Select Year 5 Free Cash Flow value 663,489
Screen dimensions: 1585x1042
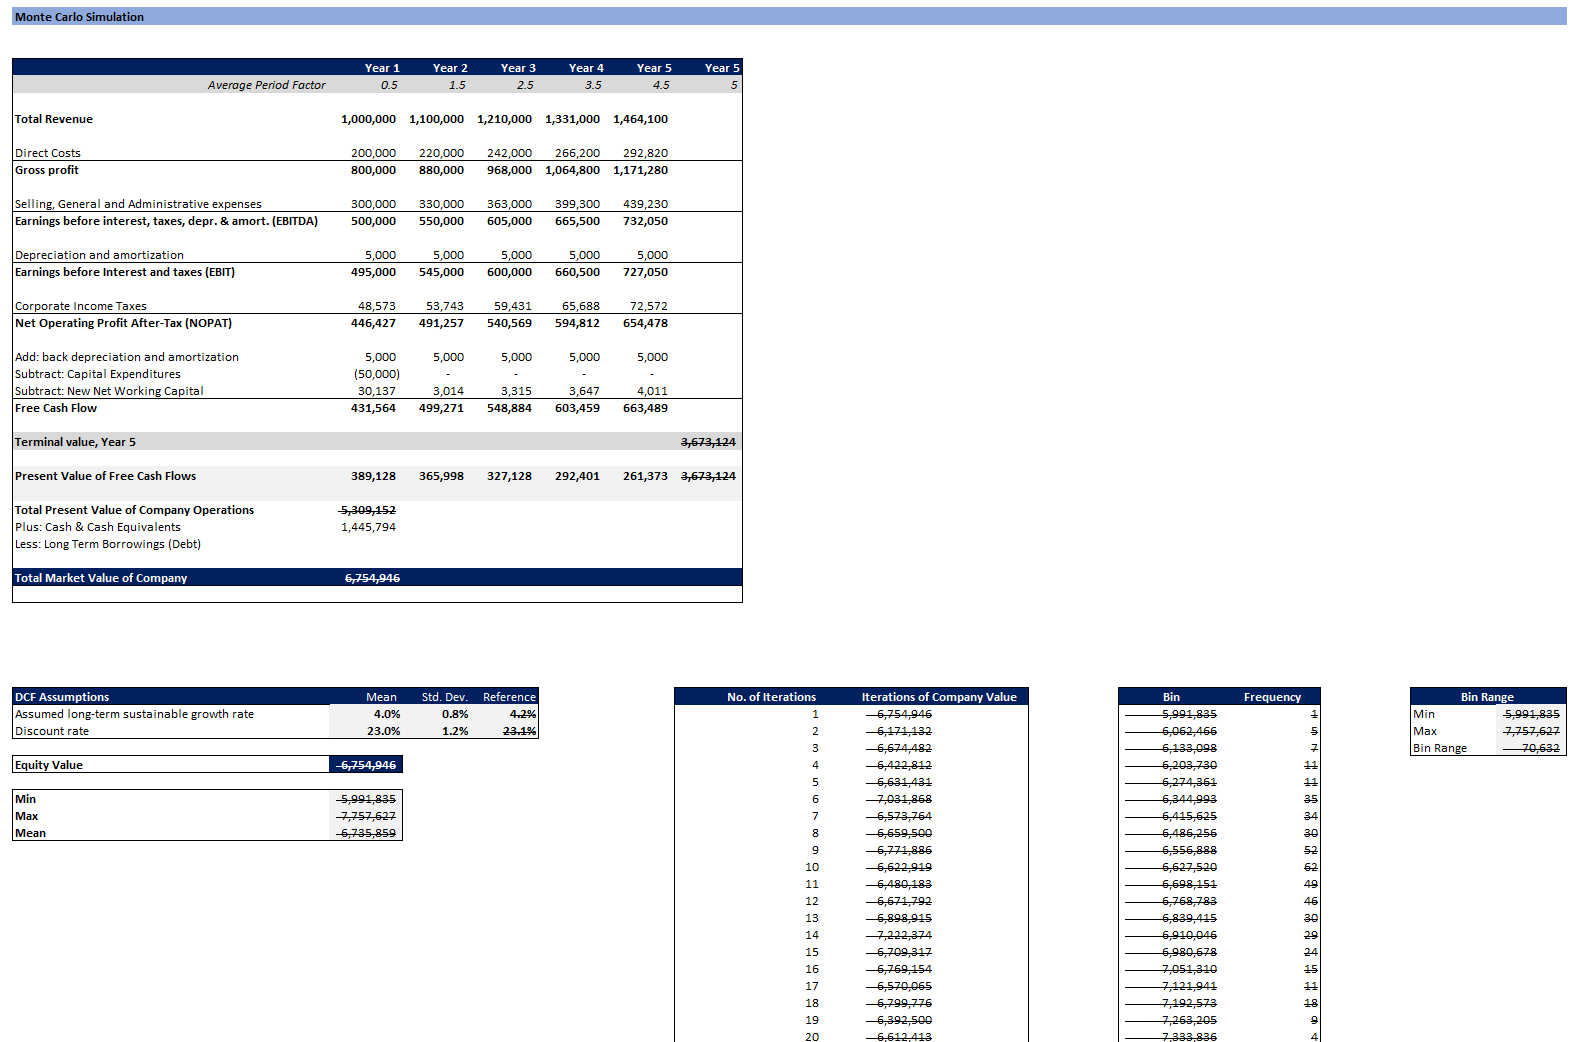pyautogui.click(x=645, y=408)
